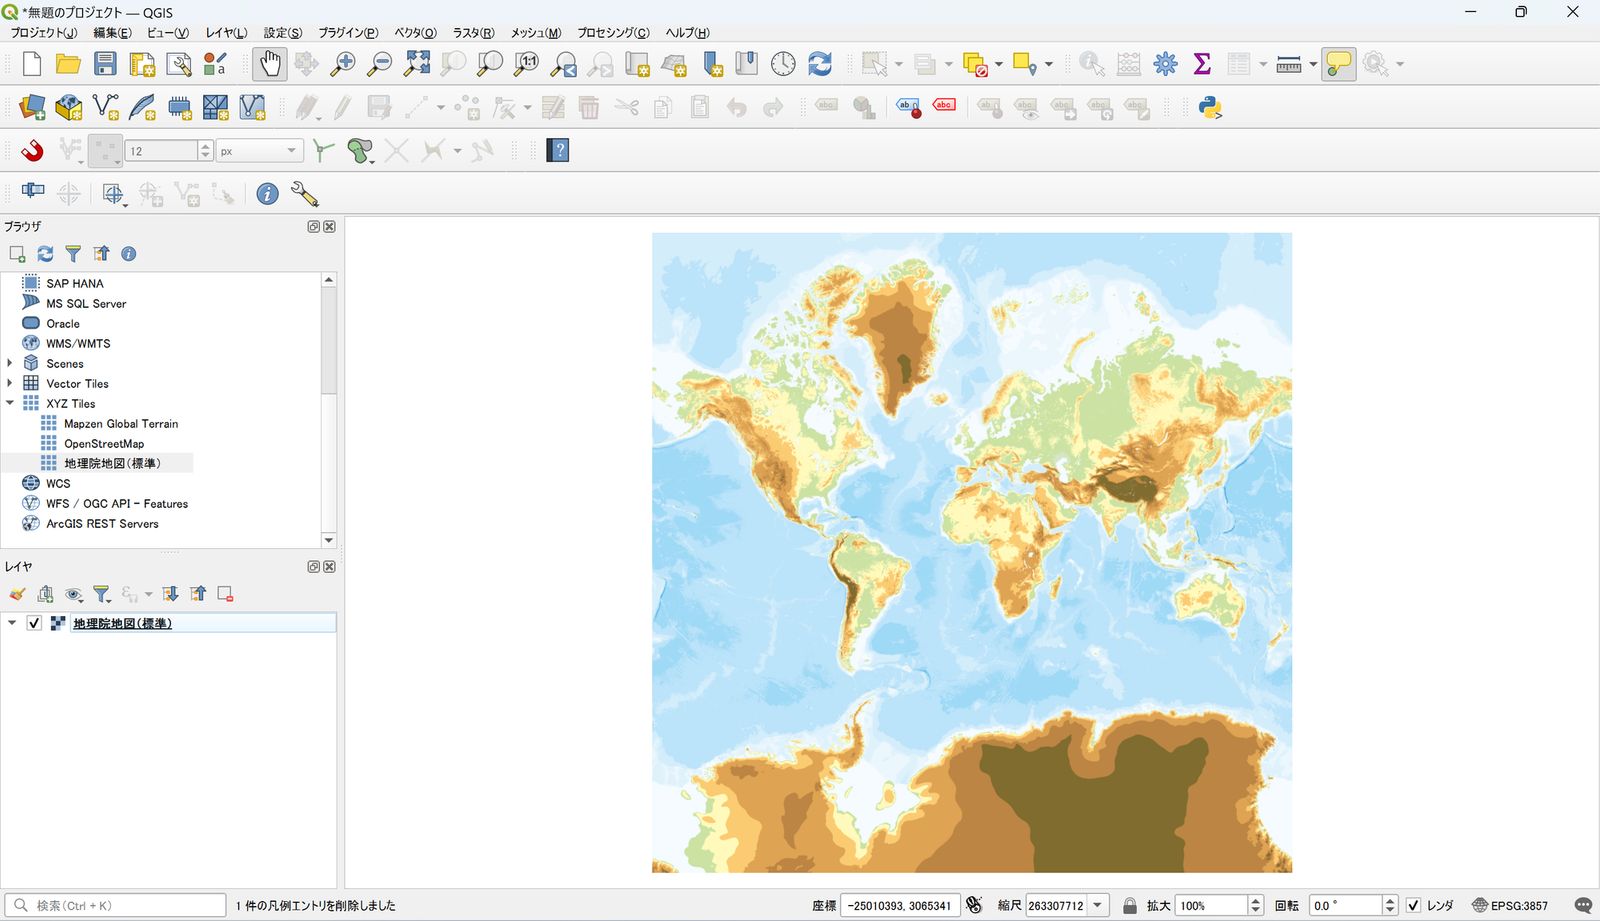Image resolution: width=1600 pixels, height=921 pixels.
Task: Click the Zoom Out magnifier tool
Action: 380,64
